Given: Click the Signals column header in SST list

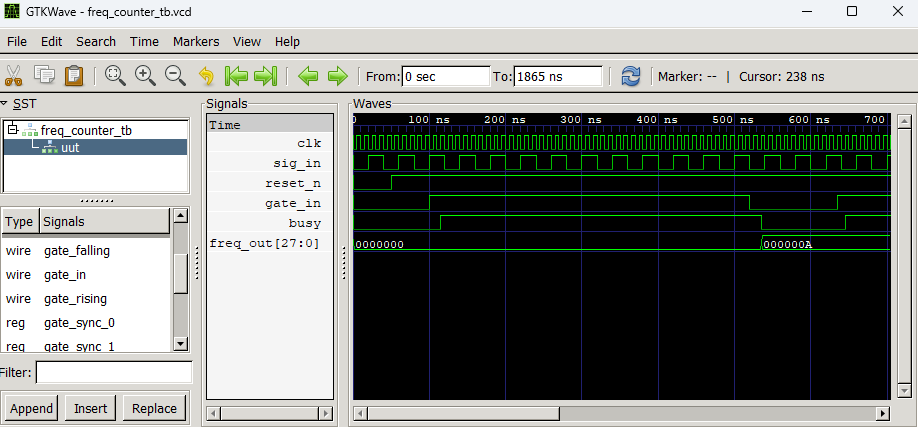Looking at the screenshot, I should point(105,222).
